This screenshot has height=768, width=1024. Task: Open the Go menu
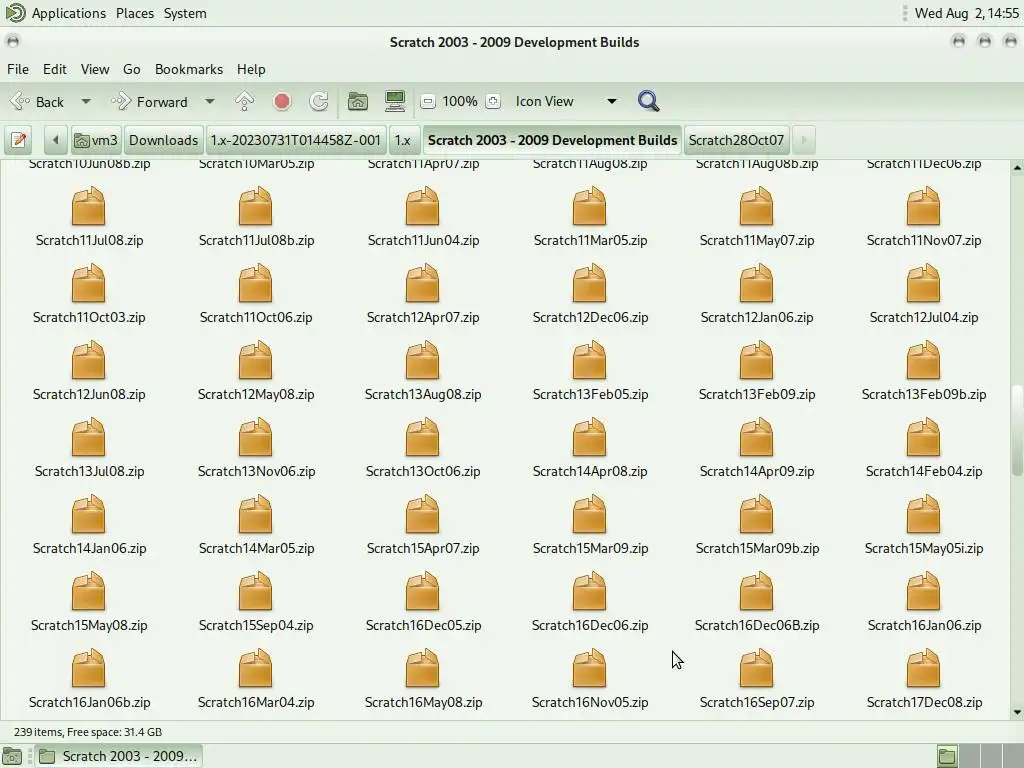coord(131,69)
